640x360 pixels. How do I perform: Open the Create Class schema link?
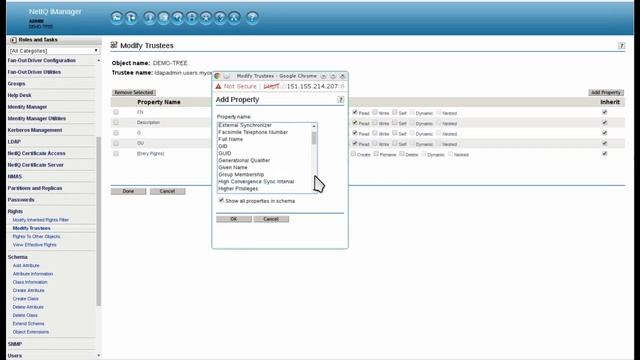click(x=25, y=299)
